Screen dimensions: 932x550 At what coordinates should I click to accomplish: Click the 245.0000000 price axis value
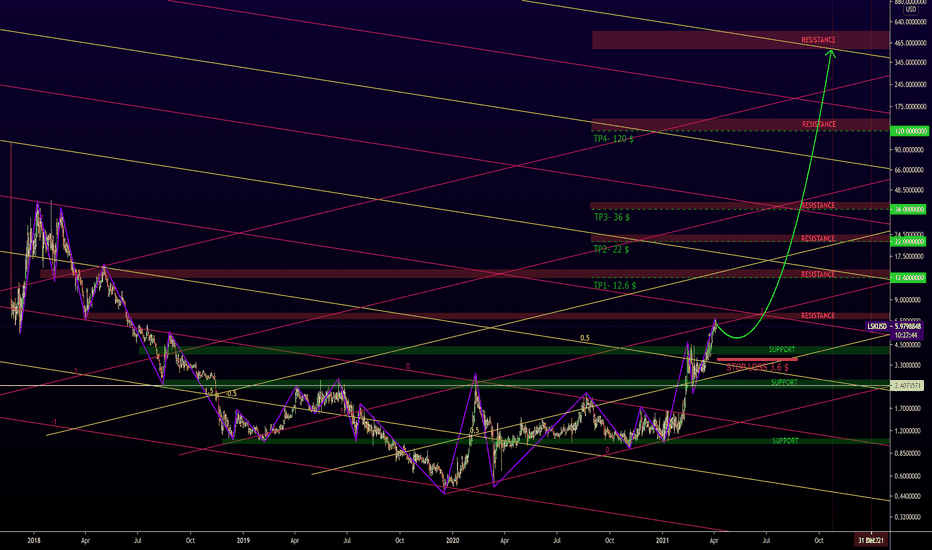(909, 84)
